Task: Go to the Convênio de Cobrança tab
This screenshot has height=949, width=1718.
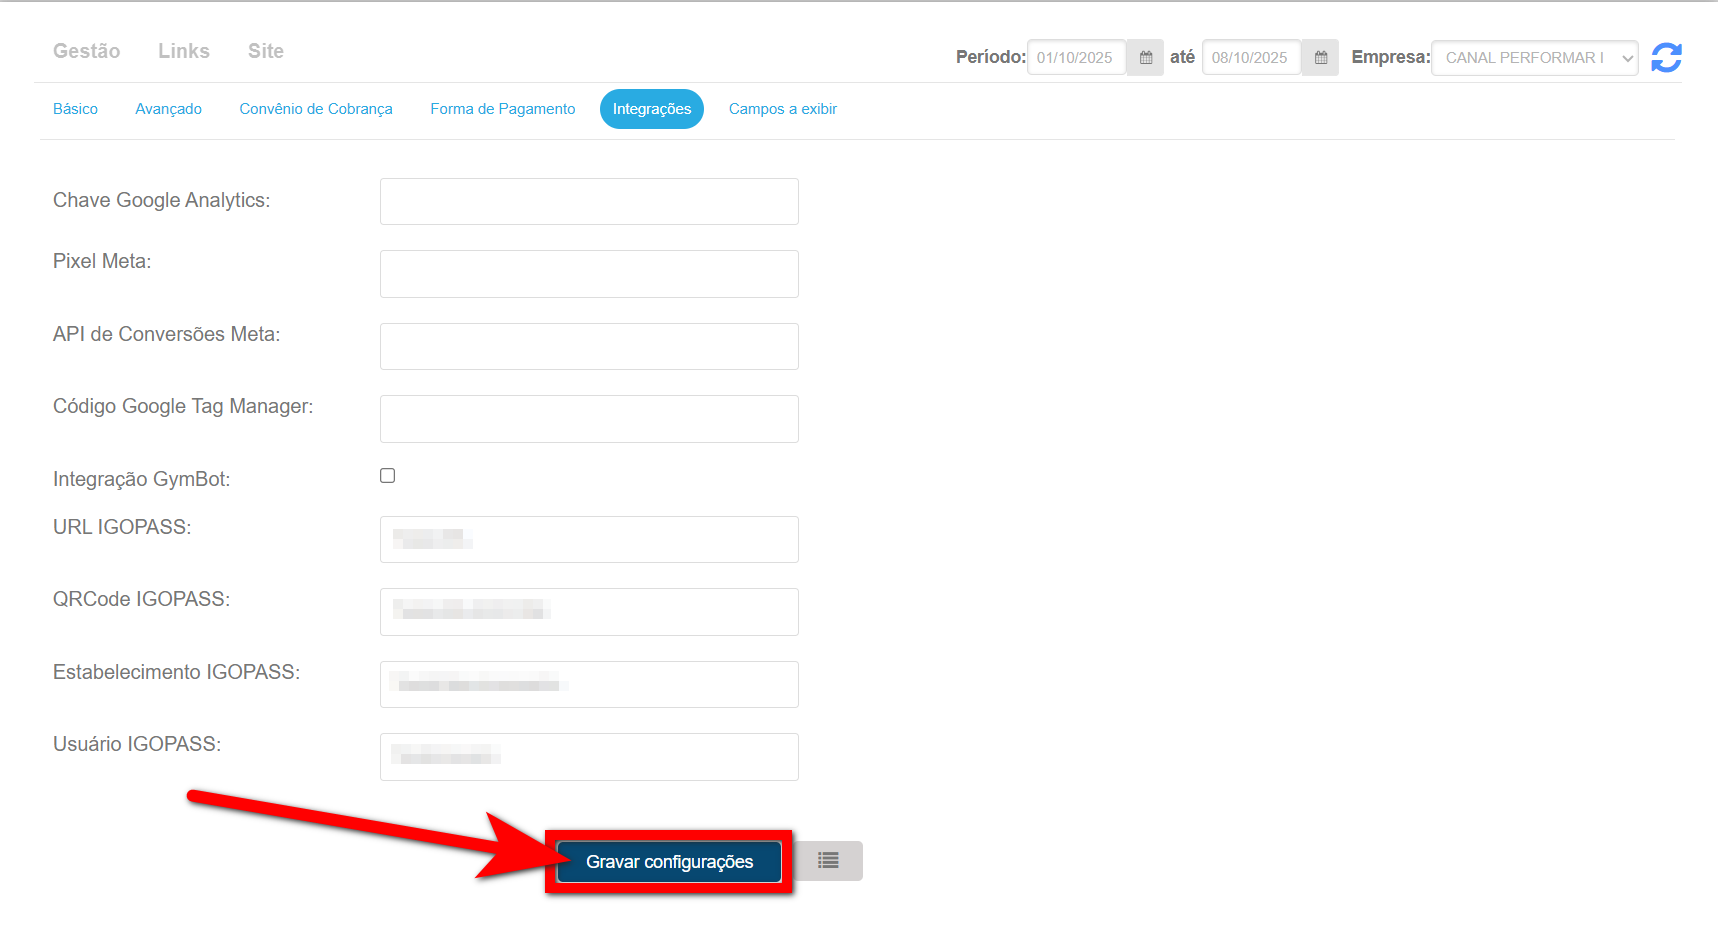Action: pyautogui.click(x=316, y=109)
